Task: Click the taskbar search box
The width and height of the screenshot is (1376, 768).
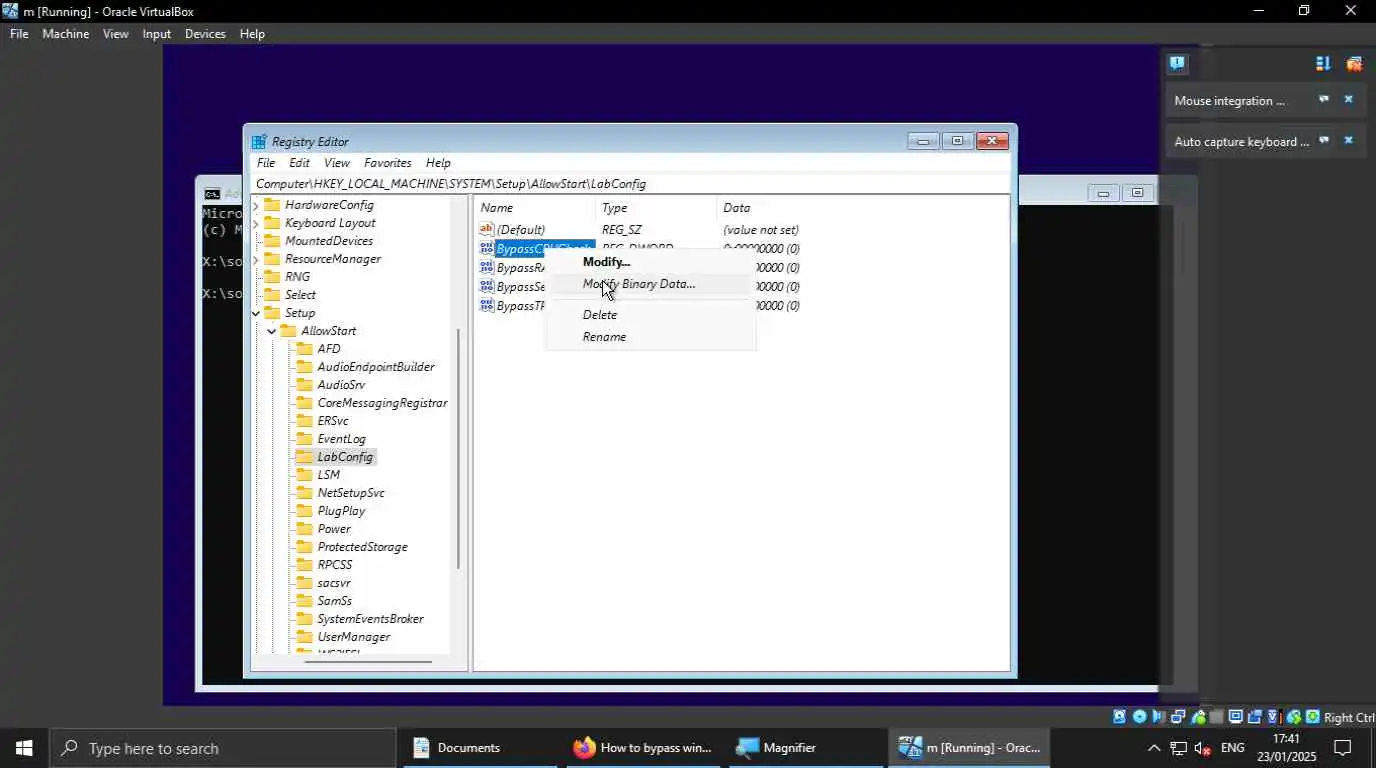Action: point(223,748)
